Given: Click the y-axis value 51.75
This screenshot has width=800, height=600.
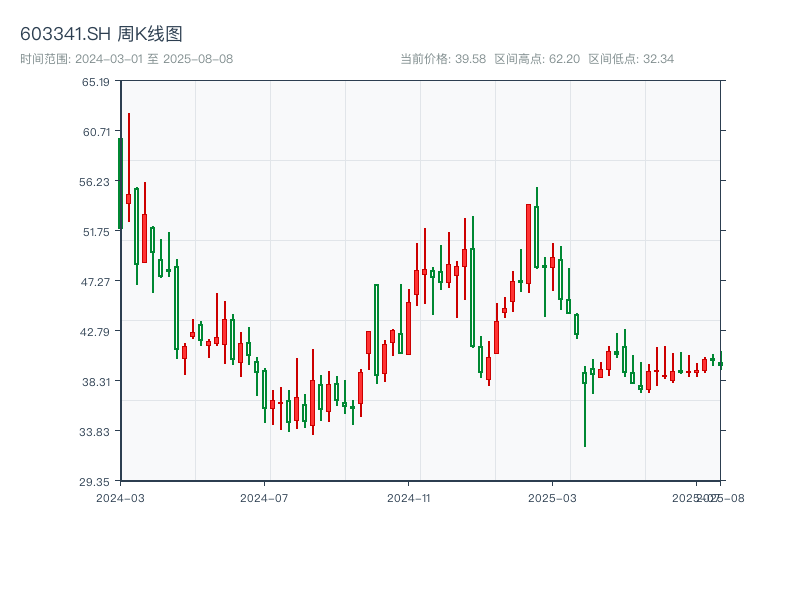Looking at the screenshot, I should tap(96, 232).
